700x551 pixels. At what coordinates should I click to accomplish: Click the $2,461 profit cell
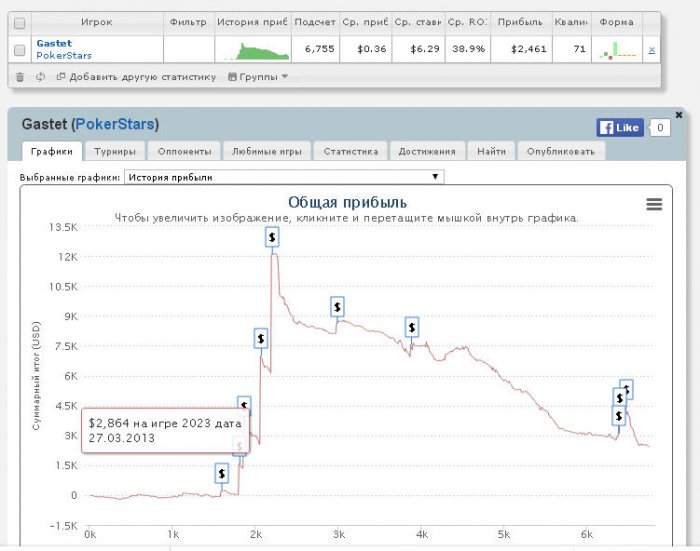click(x=521, y=49)
